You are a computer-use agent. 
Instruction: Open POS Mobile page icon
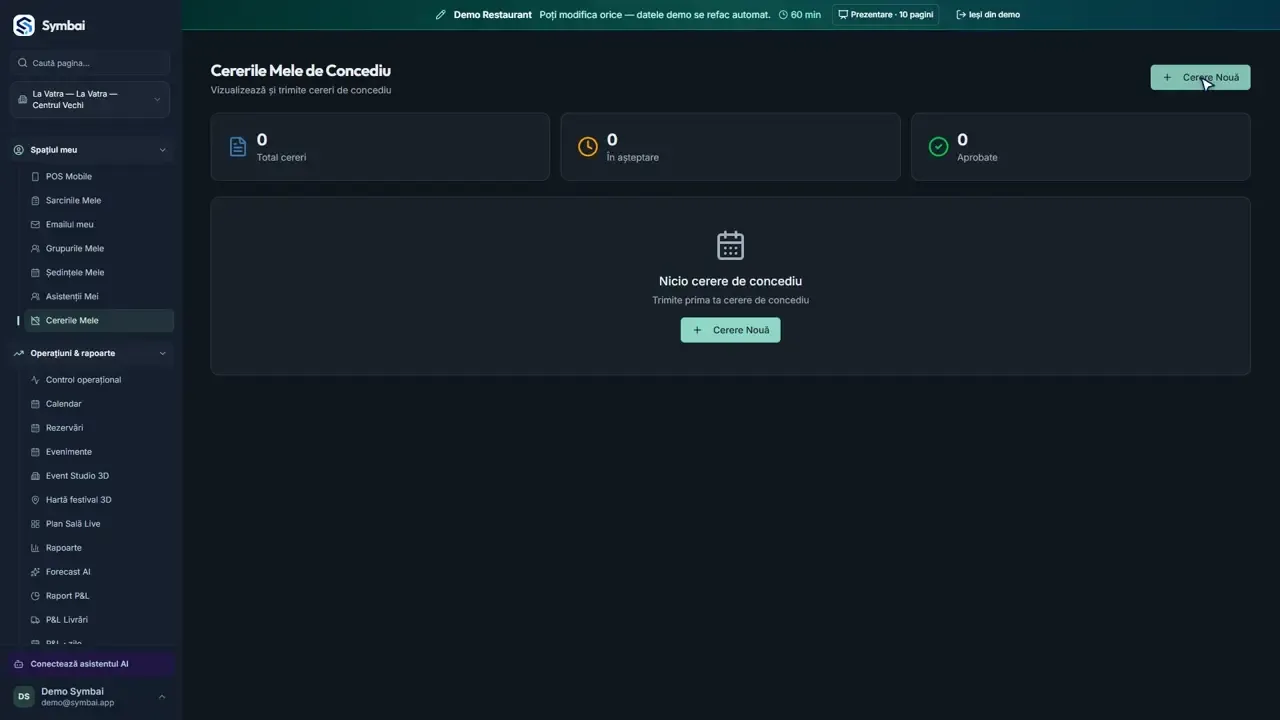click(35, 177)
